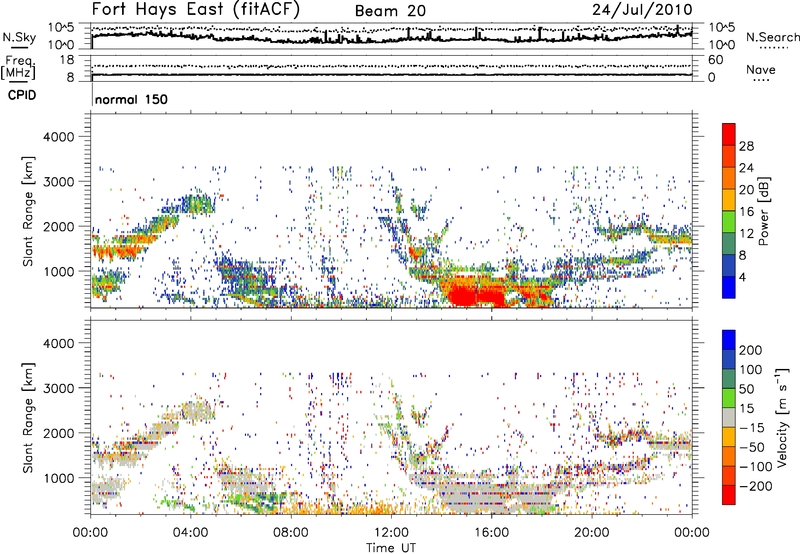Click the '24/Jul/2010' date label
Image resolution: width=800 pixels, height=554 pixels.
click(642, 10)
